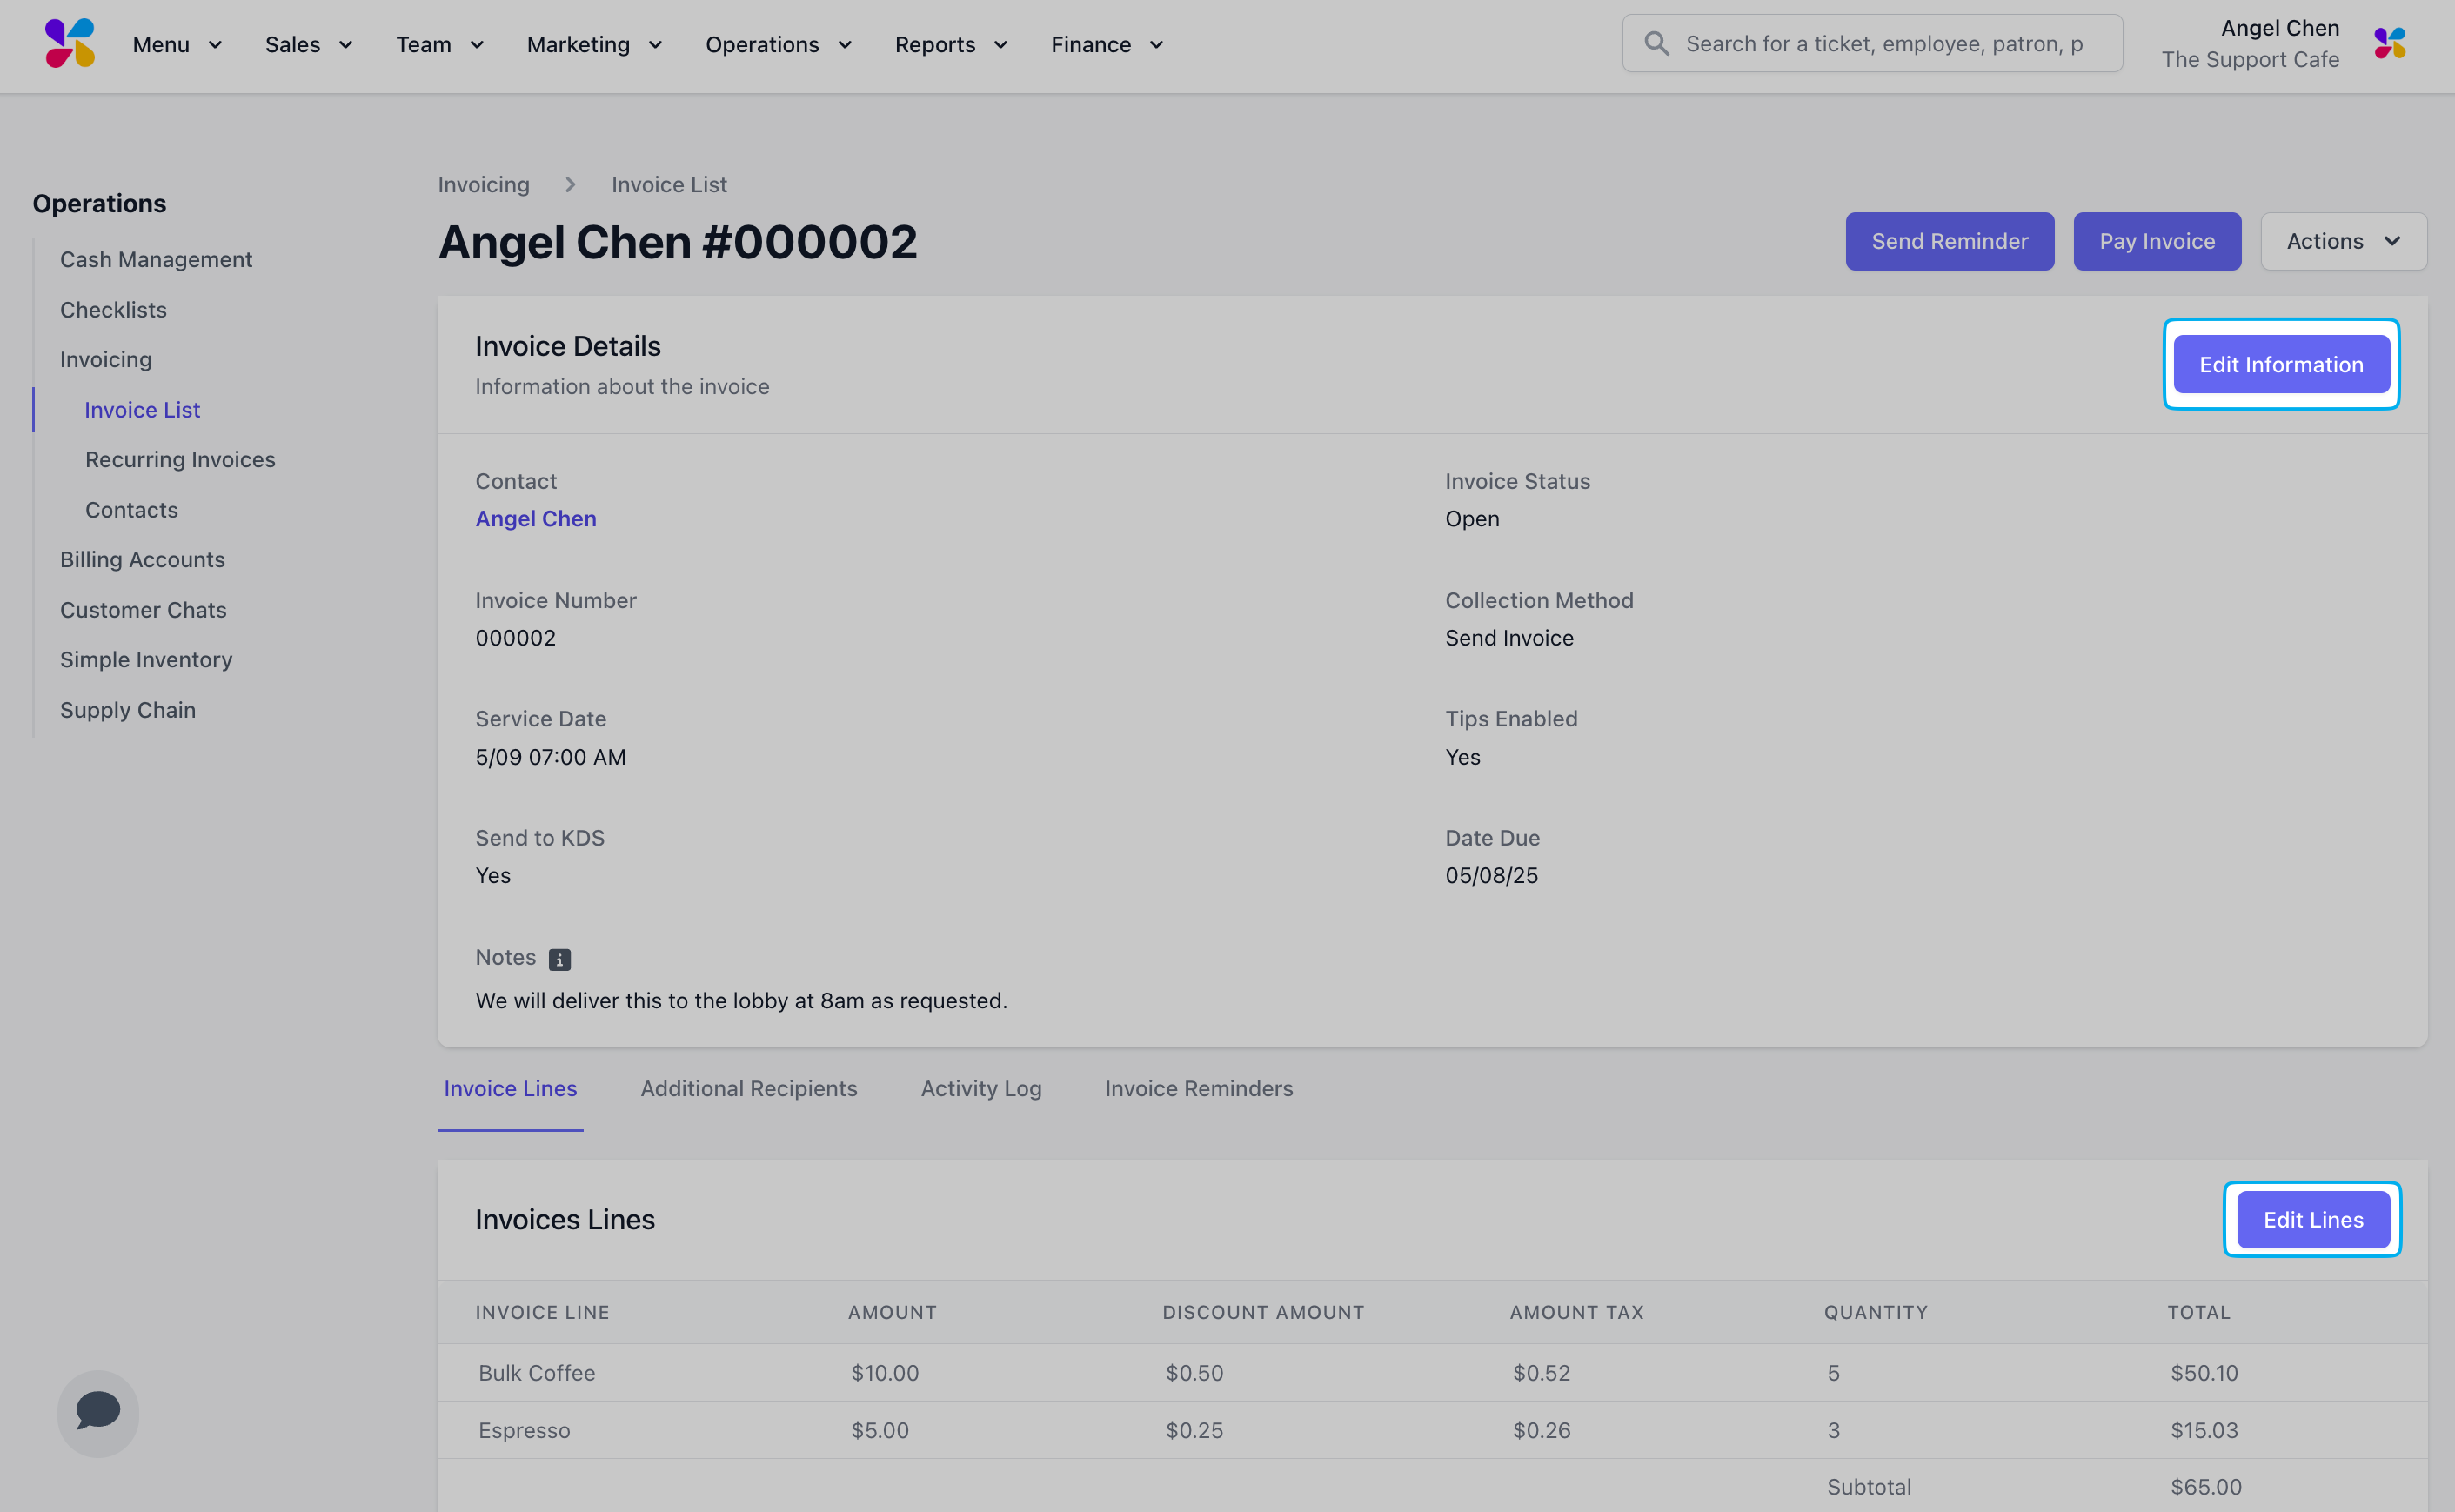Click the Notes info icon
Viewport: 2455px width, 1512px height.
pyautogui.click(x=560, y=959)
